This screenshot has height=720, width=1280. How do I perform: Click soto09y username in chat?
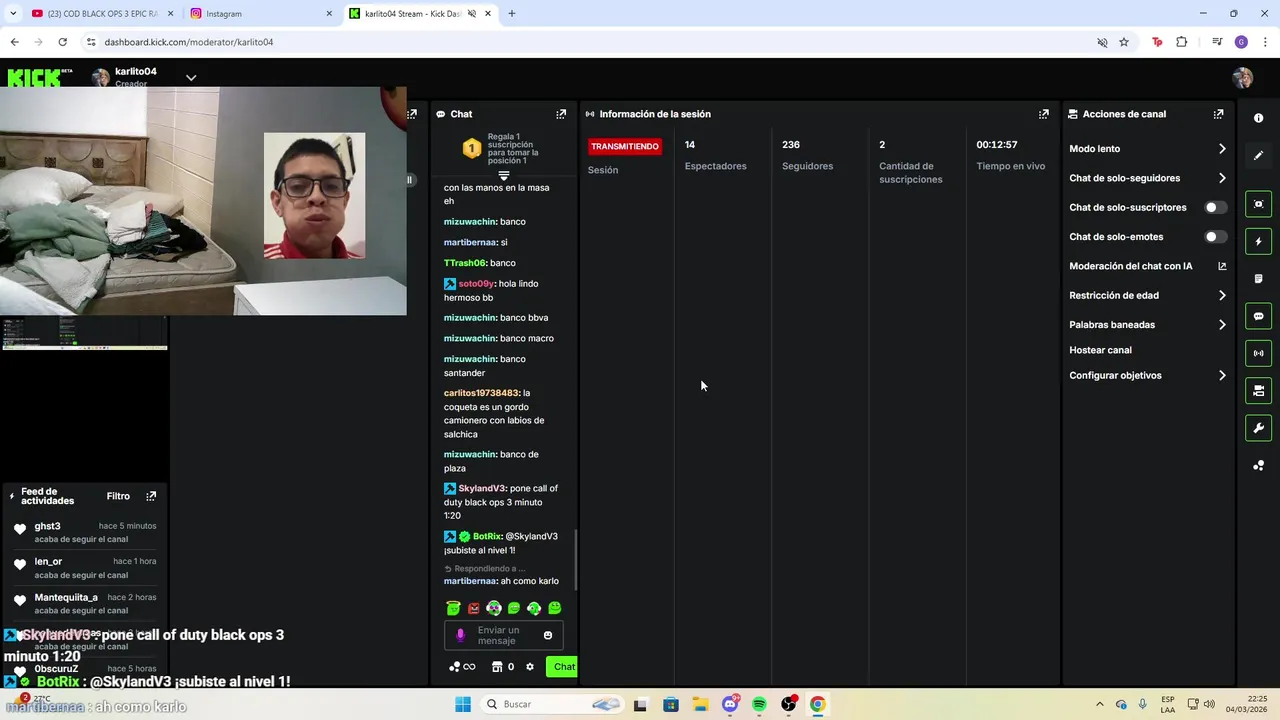(x=476, y=284)
